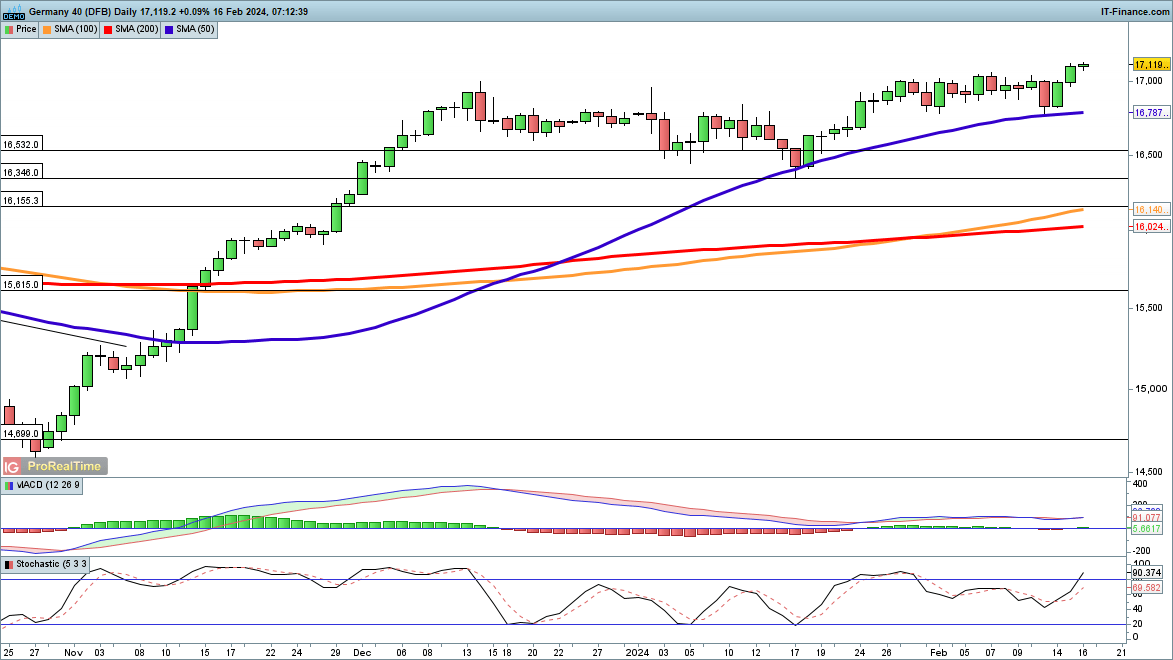
Task: Select the 15,615.0 horizontal level label
Action: tap(21, 284)
